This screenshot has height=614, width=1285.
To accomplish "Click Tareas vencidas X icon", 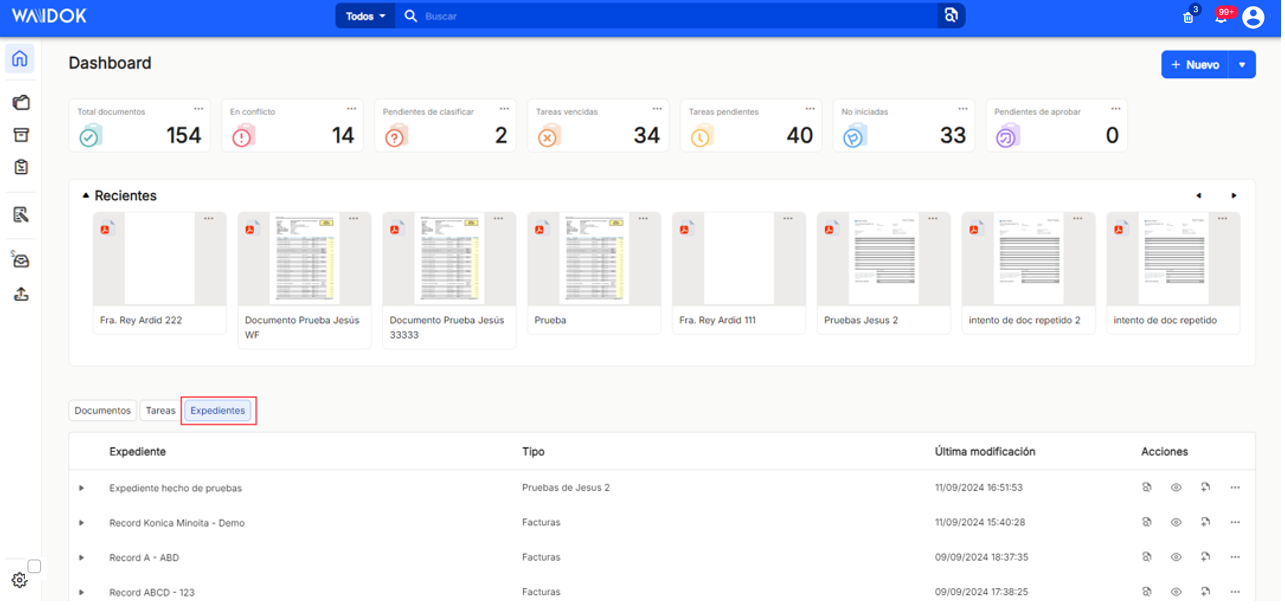I will [548, 138].
